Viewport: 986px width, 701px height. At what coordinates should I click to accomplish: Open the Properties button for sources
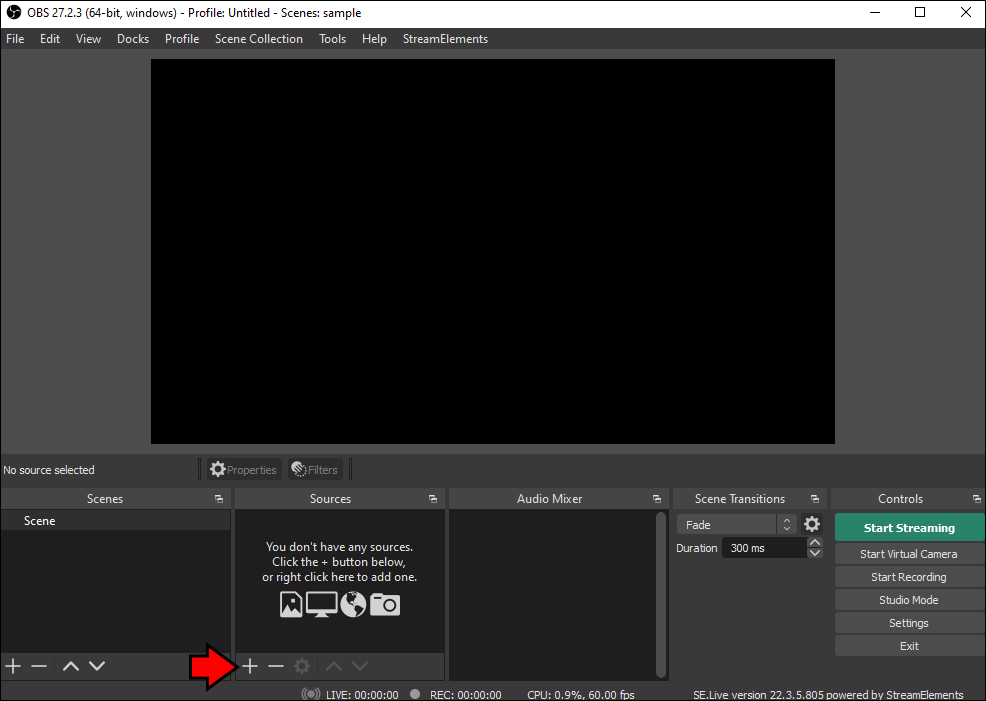[x=243, y=469]
